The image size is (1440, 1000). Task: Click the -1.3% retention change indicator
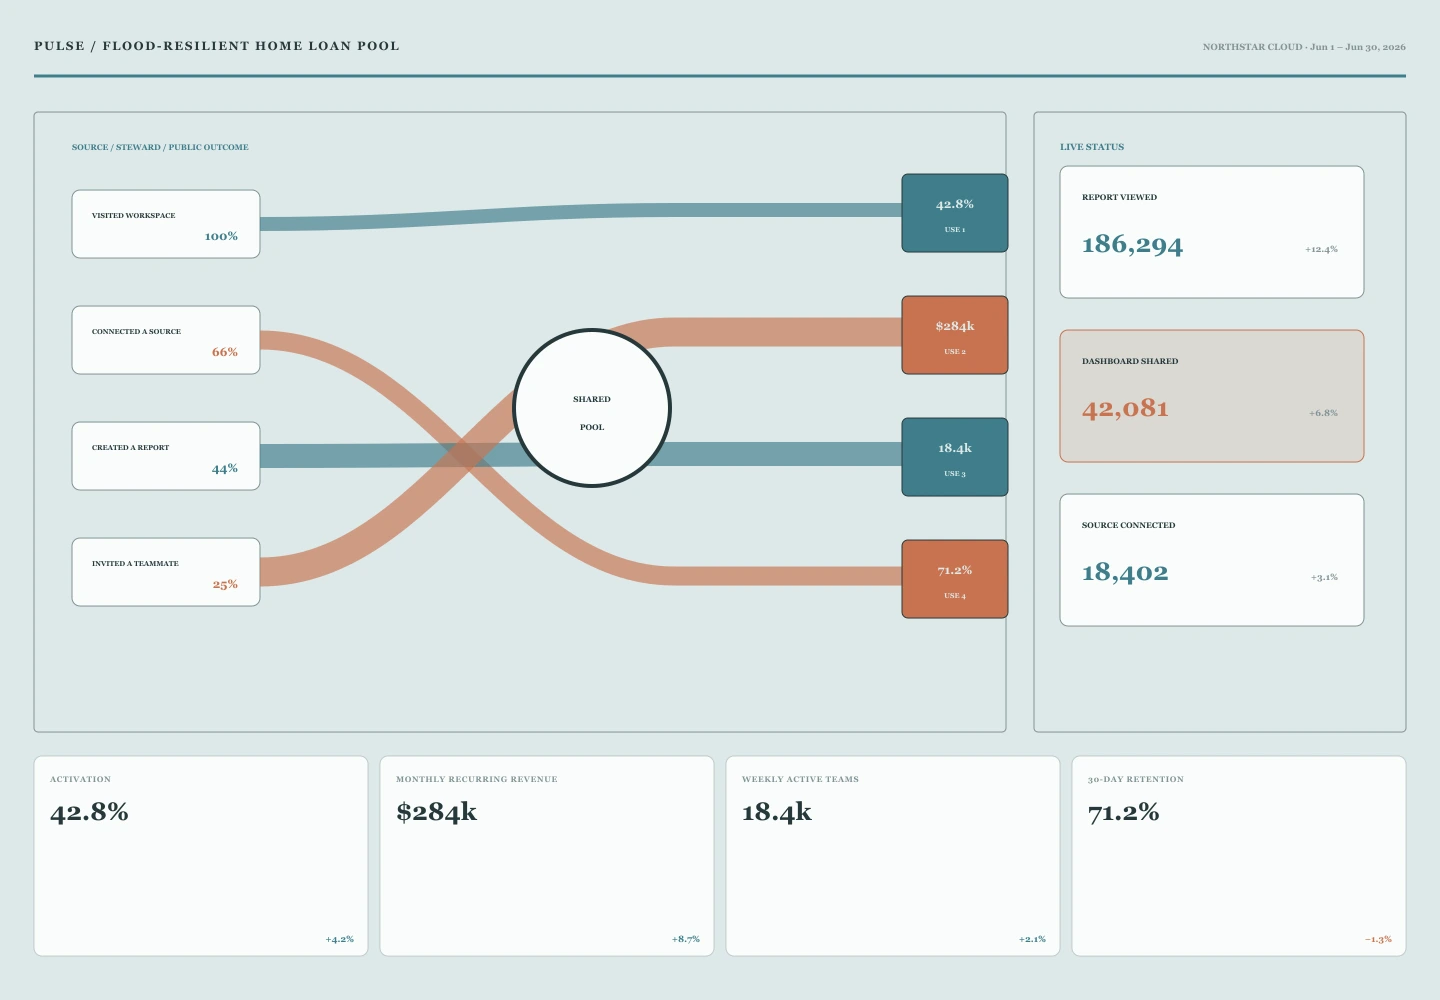1378,939
